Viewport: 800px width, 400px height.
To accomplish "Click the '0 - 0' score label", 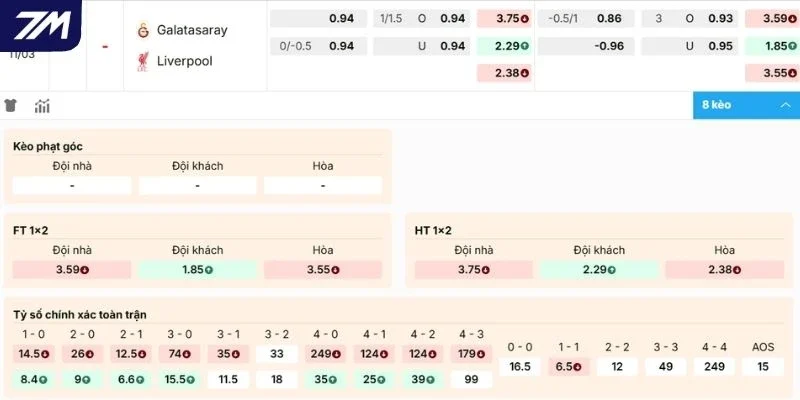I will click(x=520, y=347).
